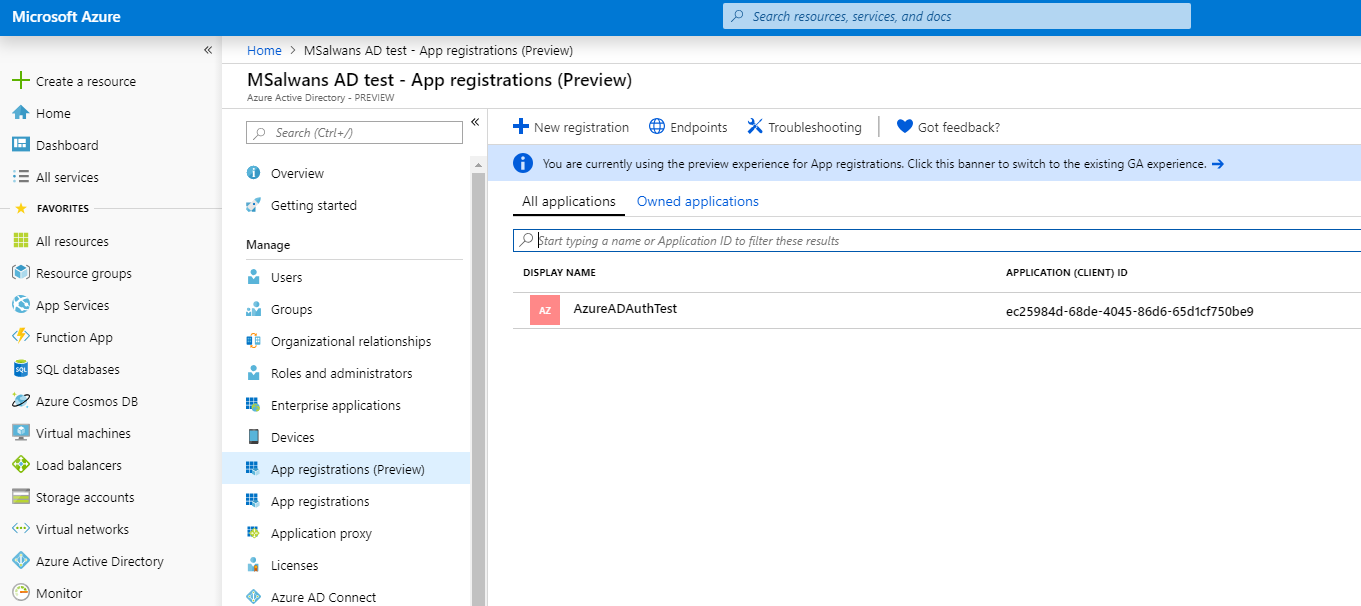Viewport: 1361px width, 606px height.
Task: Click the SQL databases icon
Action: pyautogui.click(x=20, y=369)
